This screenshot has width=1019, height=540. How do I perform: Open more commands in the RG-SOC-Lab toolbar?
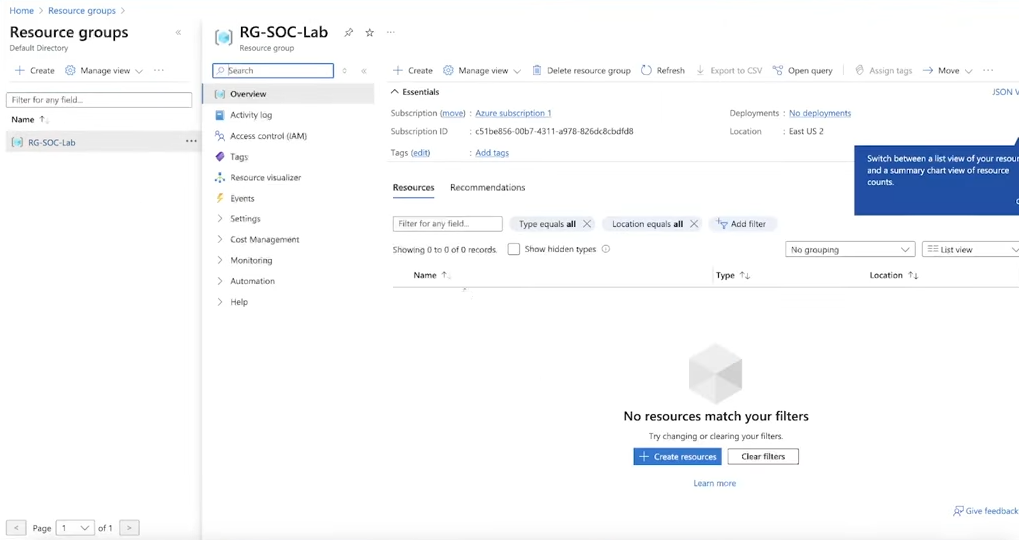click(988, 70)
